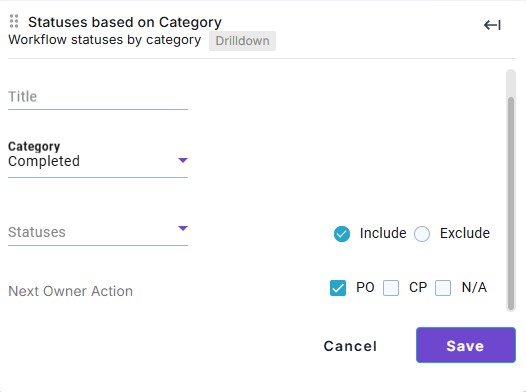Click the vertical scrollbar thumb
This screenshot has width=526, height=392.
pos(511,204)
